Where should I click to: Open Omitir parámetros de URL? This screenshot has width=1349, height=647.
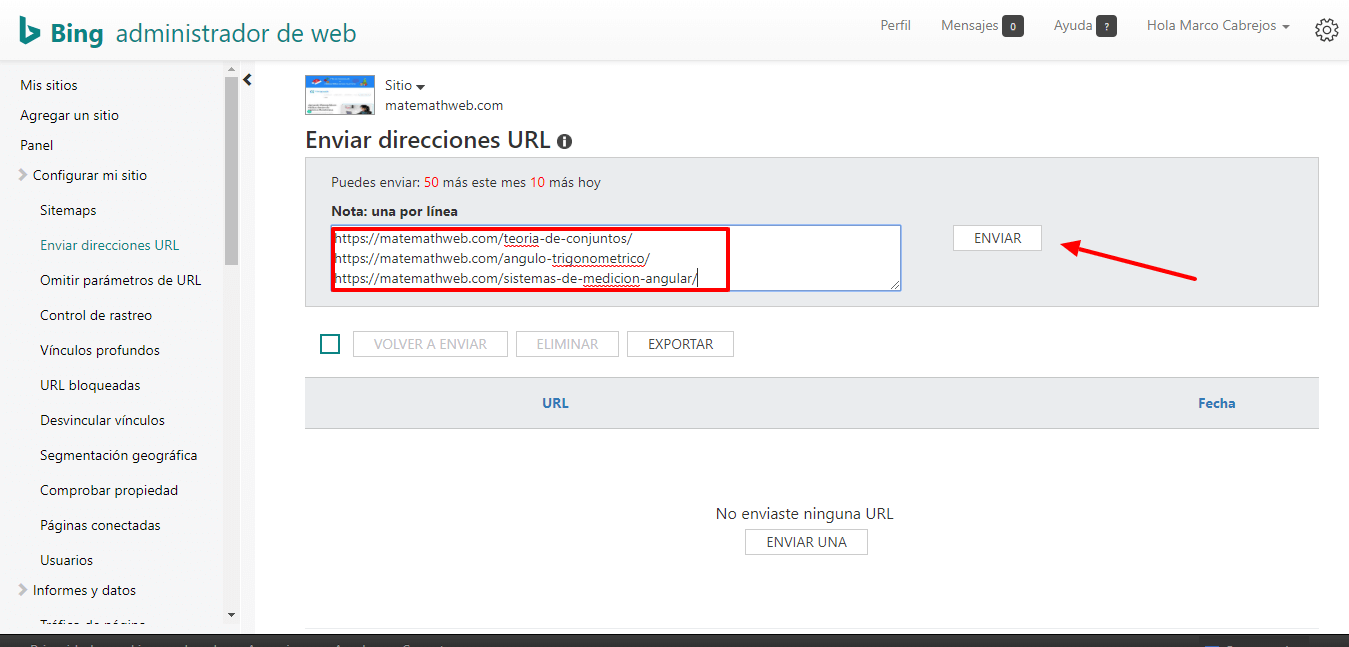(121, 280)
